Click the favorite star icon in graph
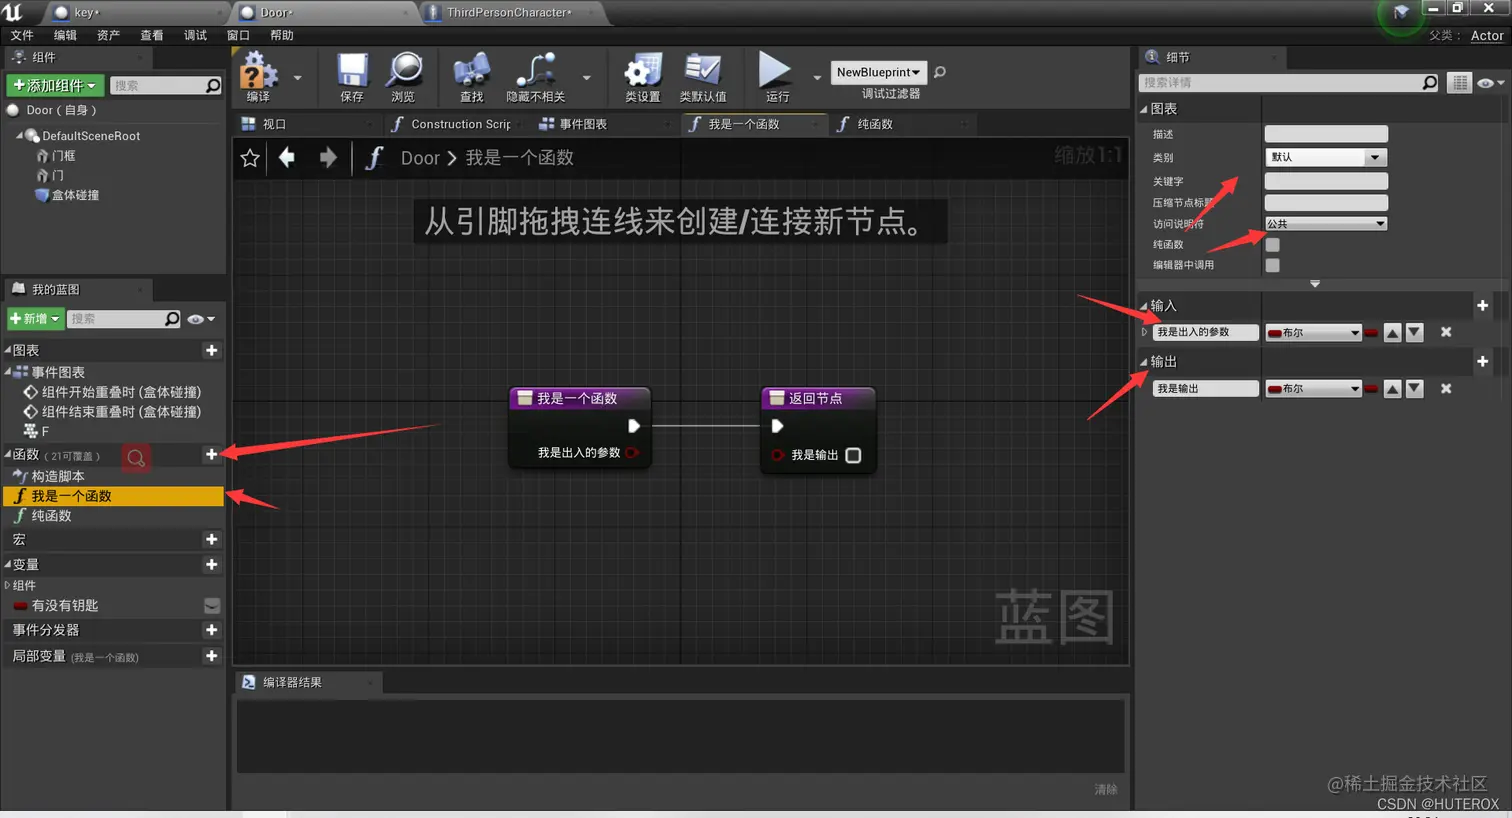 pyautogui.click(x=250, y=158)
